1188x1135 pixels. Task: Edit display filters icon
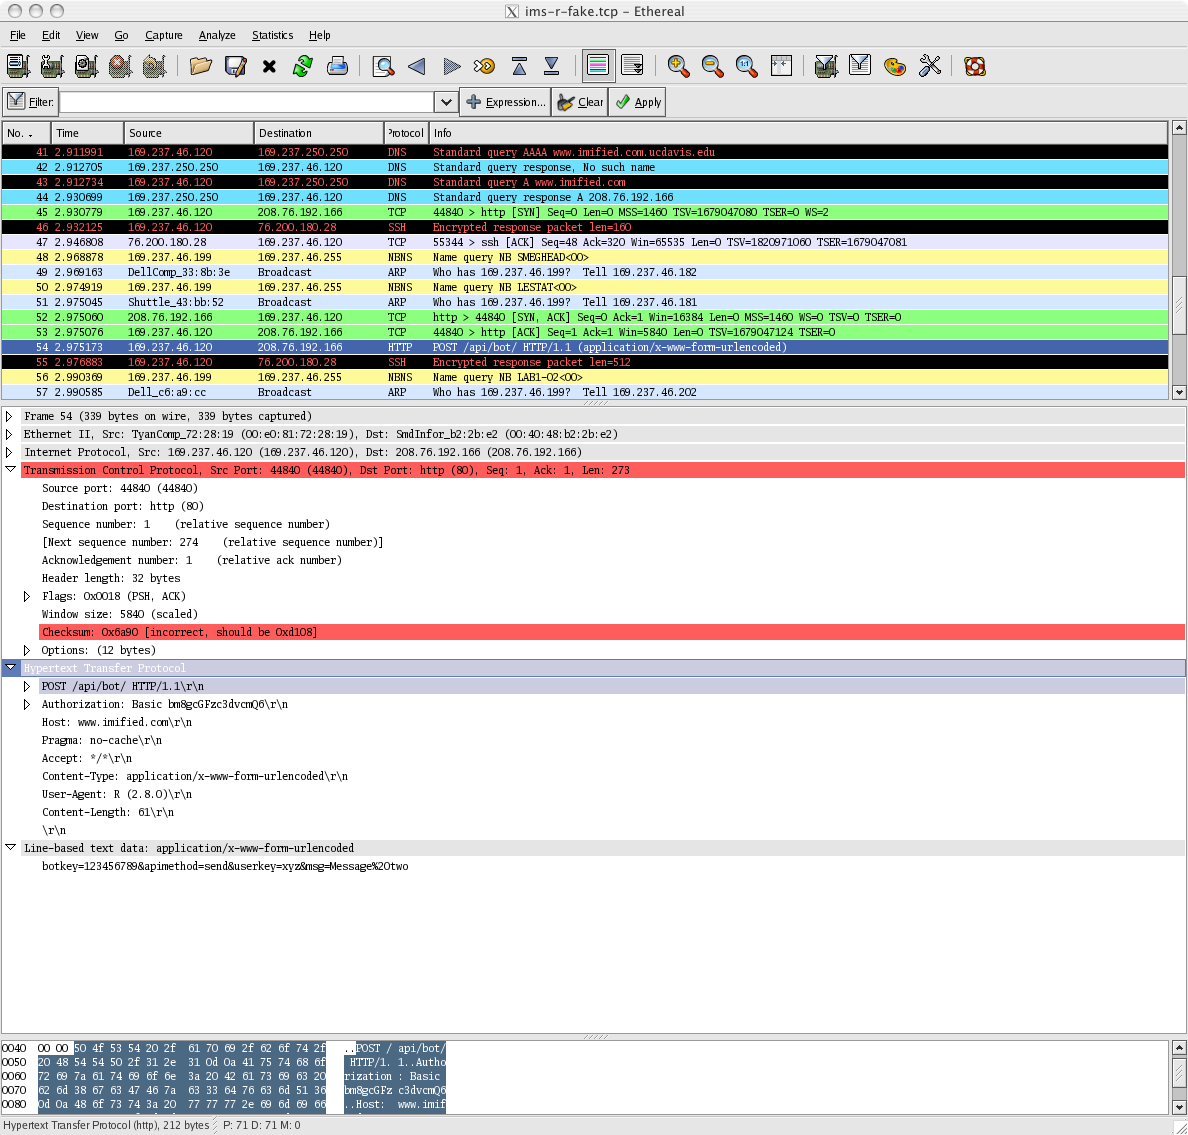[x=860, y=67]
